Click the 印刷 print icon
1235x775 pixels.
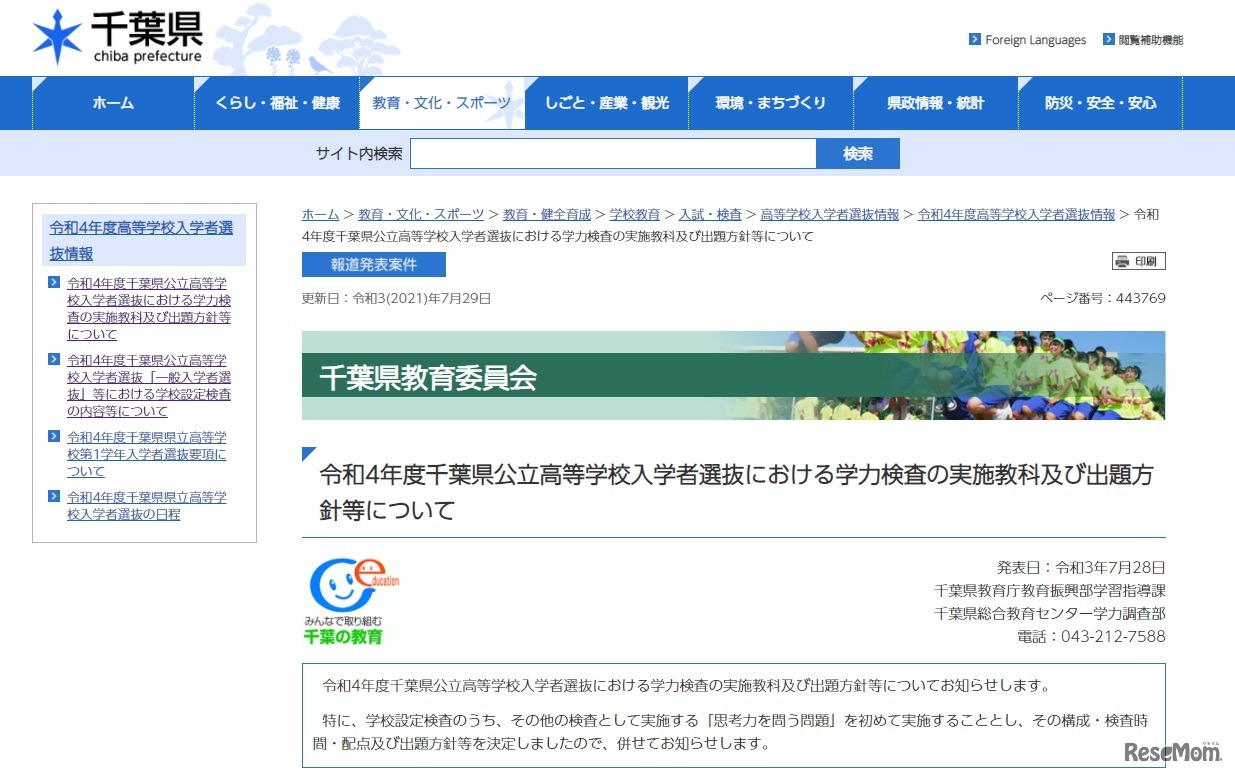pyautogui.click(x=1138, y=260)
